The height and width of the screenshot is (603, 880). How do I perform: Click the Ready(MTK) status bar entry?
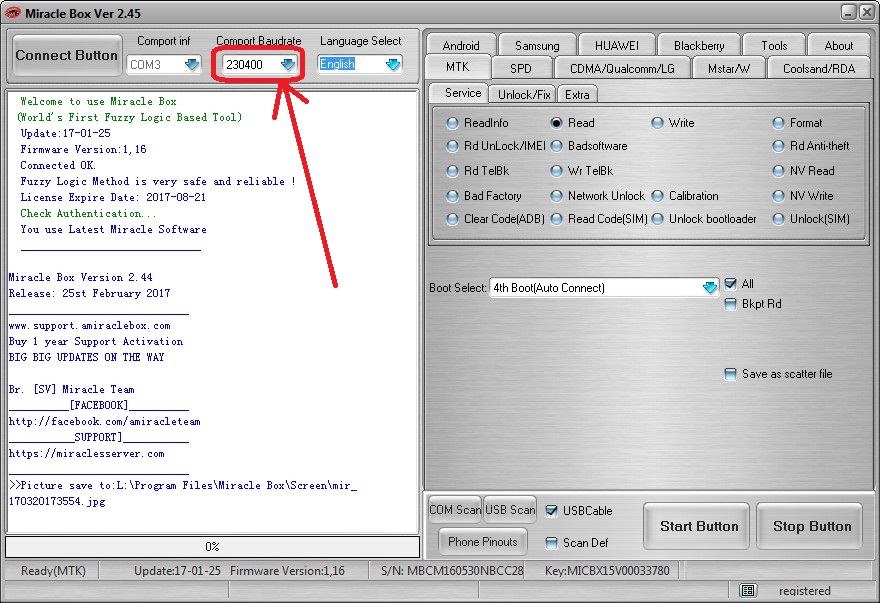53,571
